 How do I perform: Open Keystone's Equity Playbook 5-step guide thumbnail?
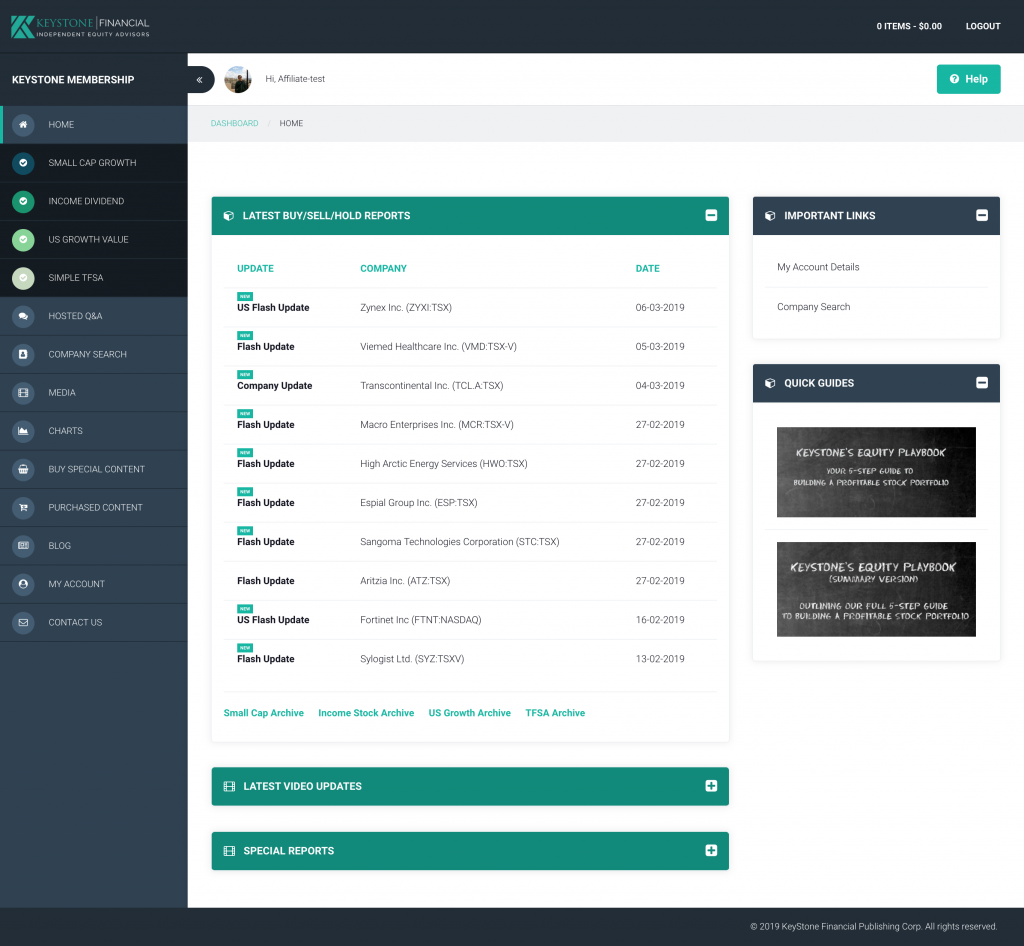coord(876,472)
